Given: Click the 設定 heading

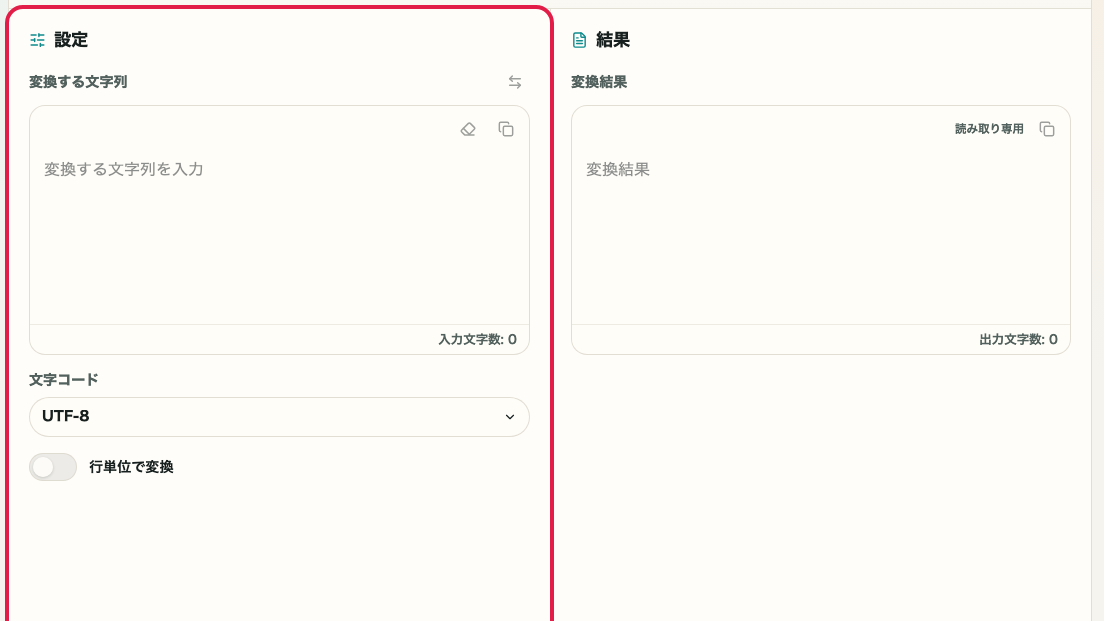Looking at the screenshot, I should tap(71, 40).
